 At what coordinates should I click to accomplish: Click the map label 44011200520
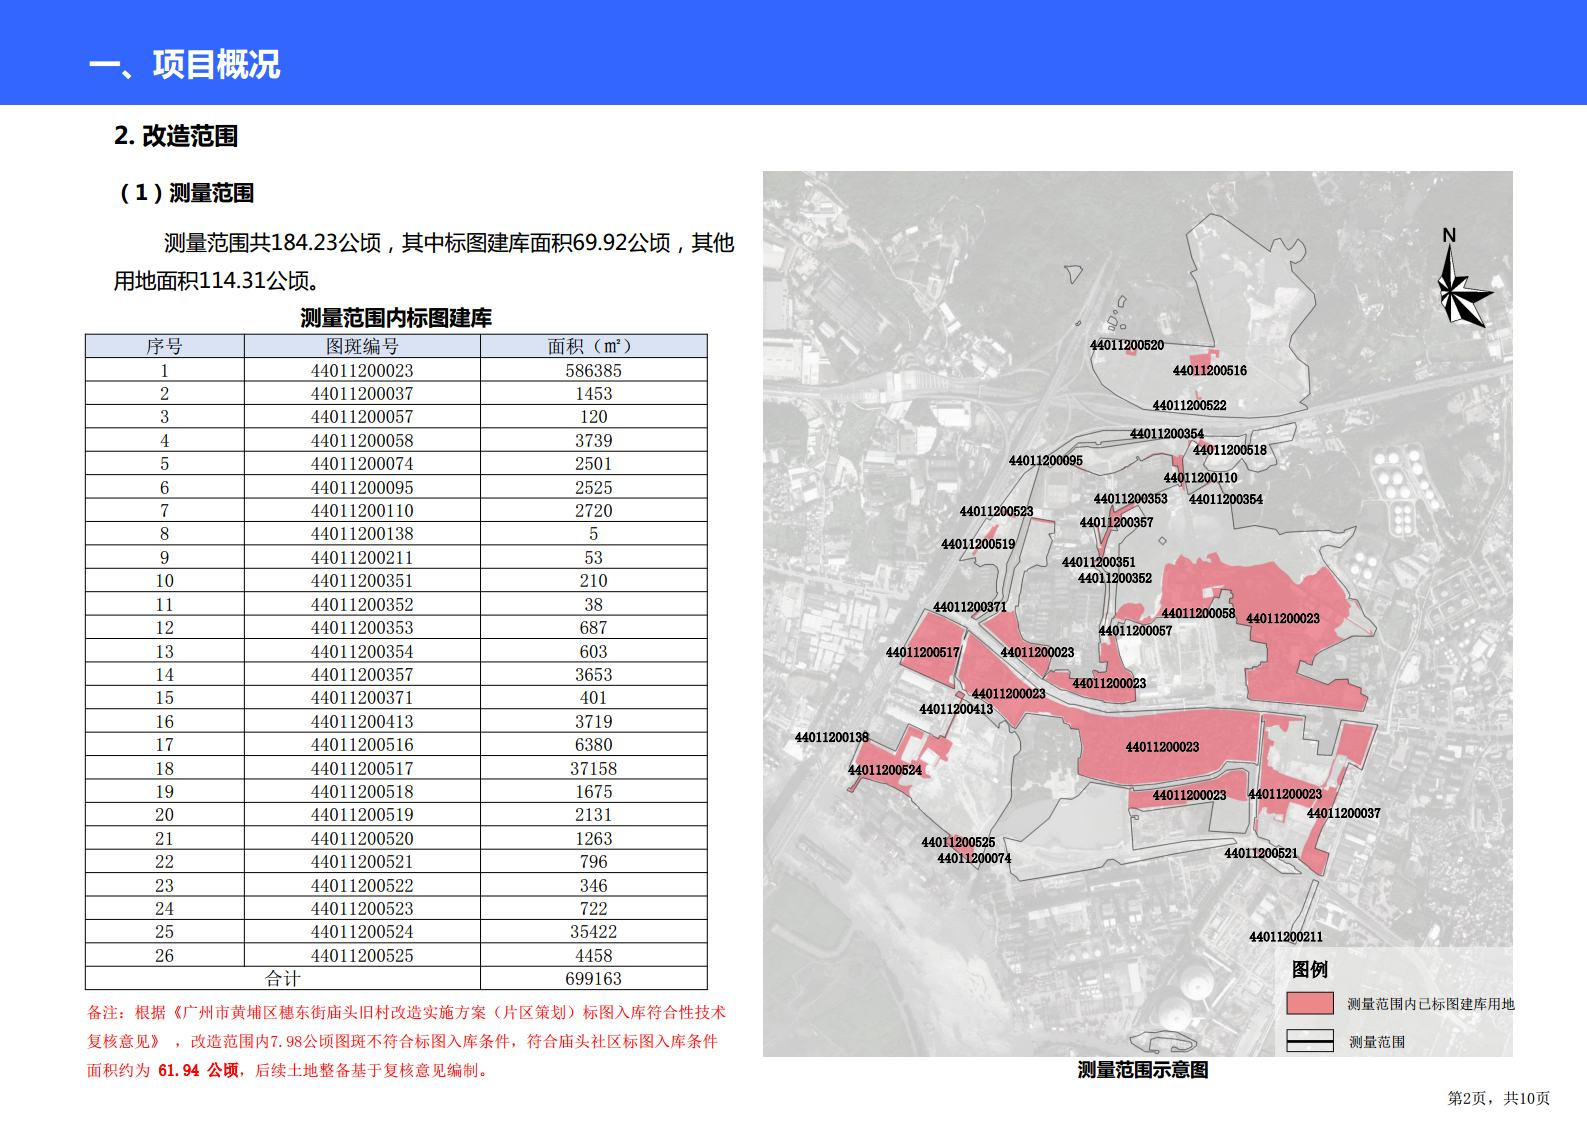click(1127, 345)
